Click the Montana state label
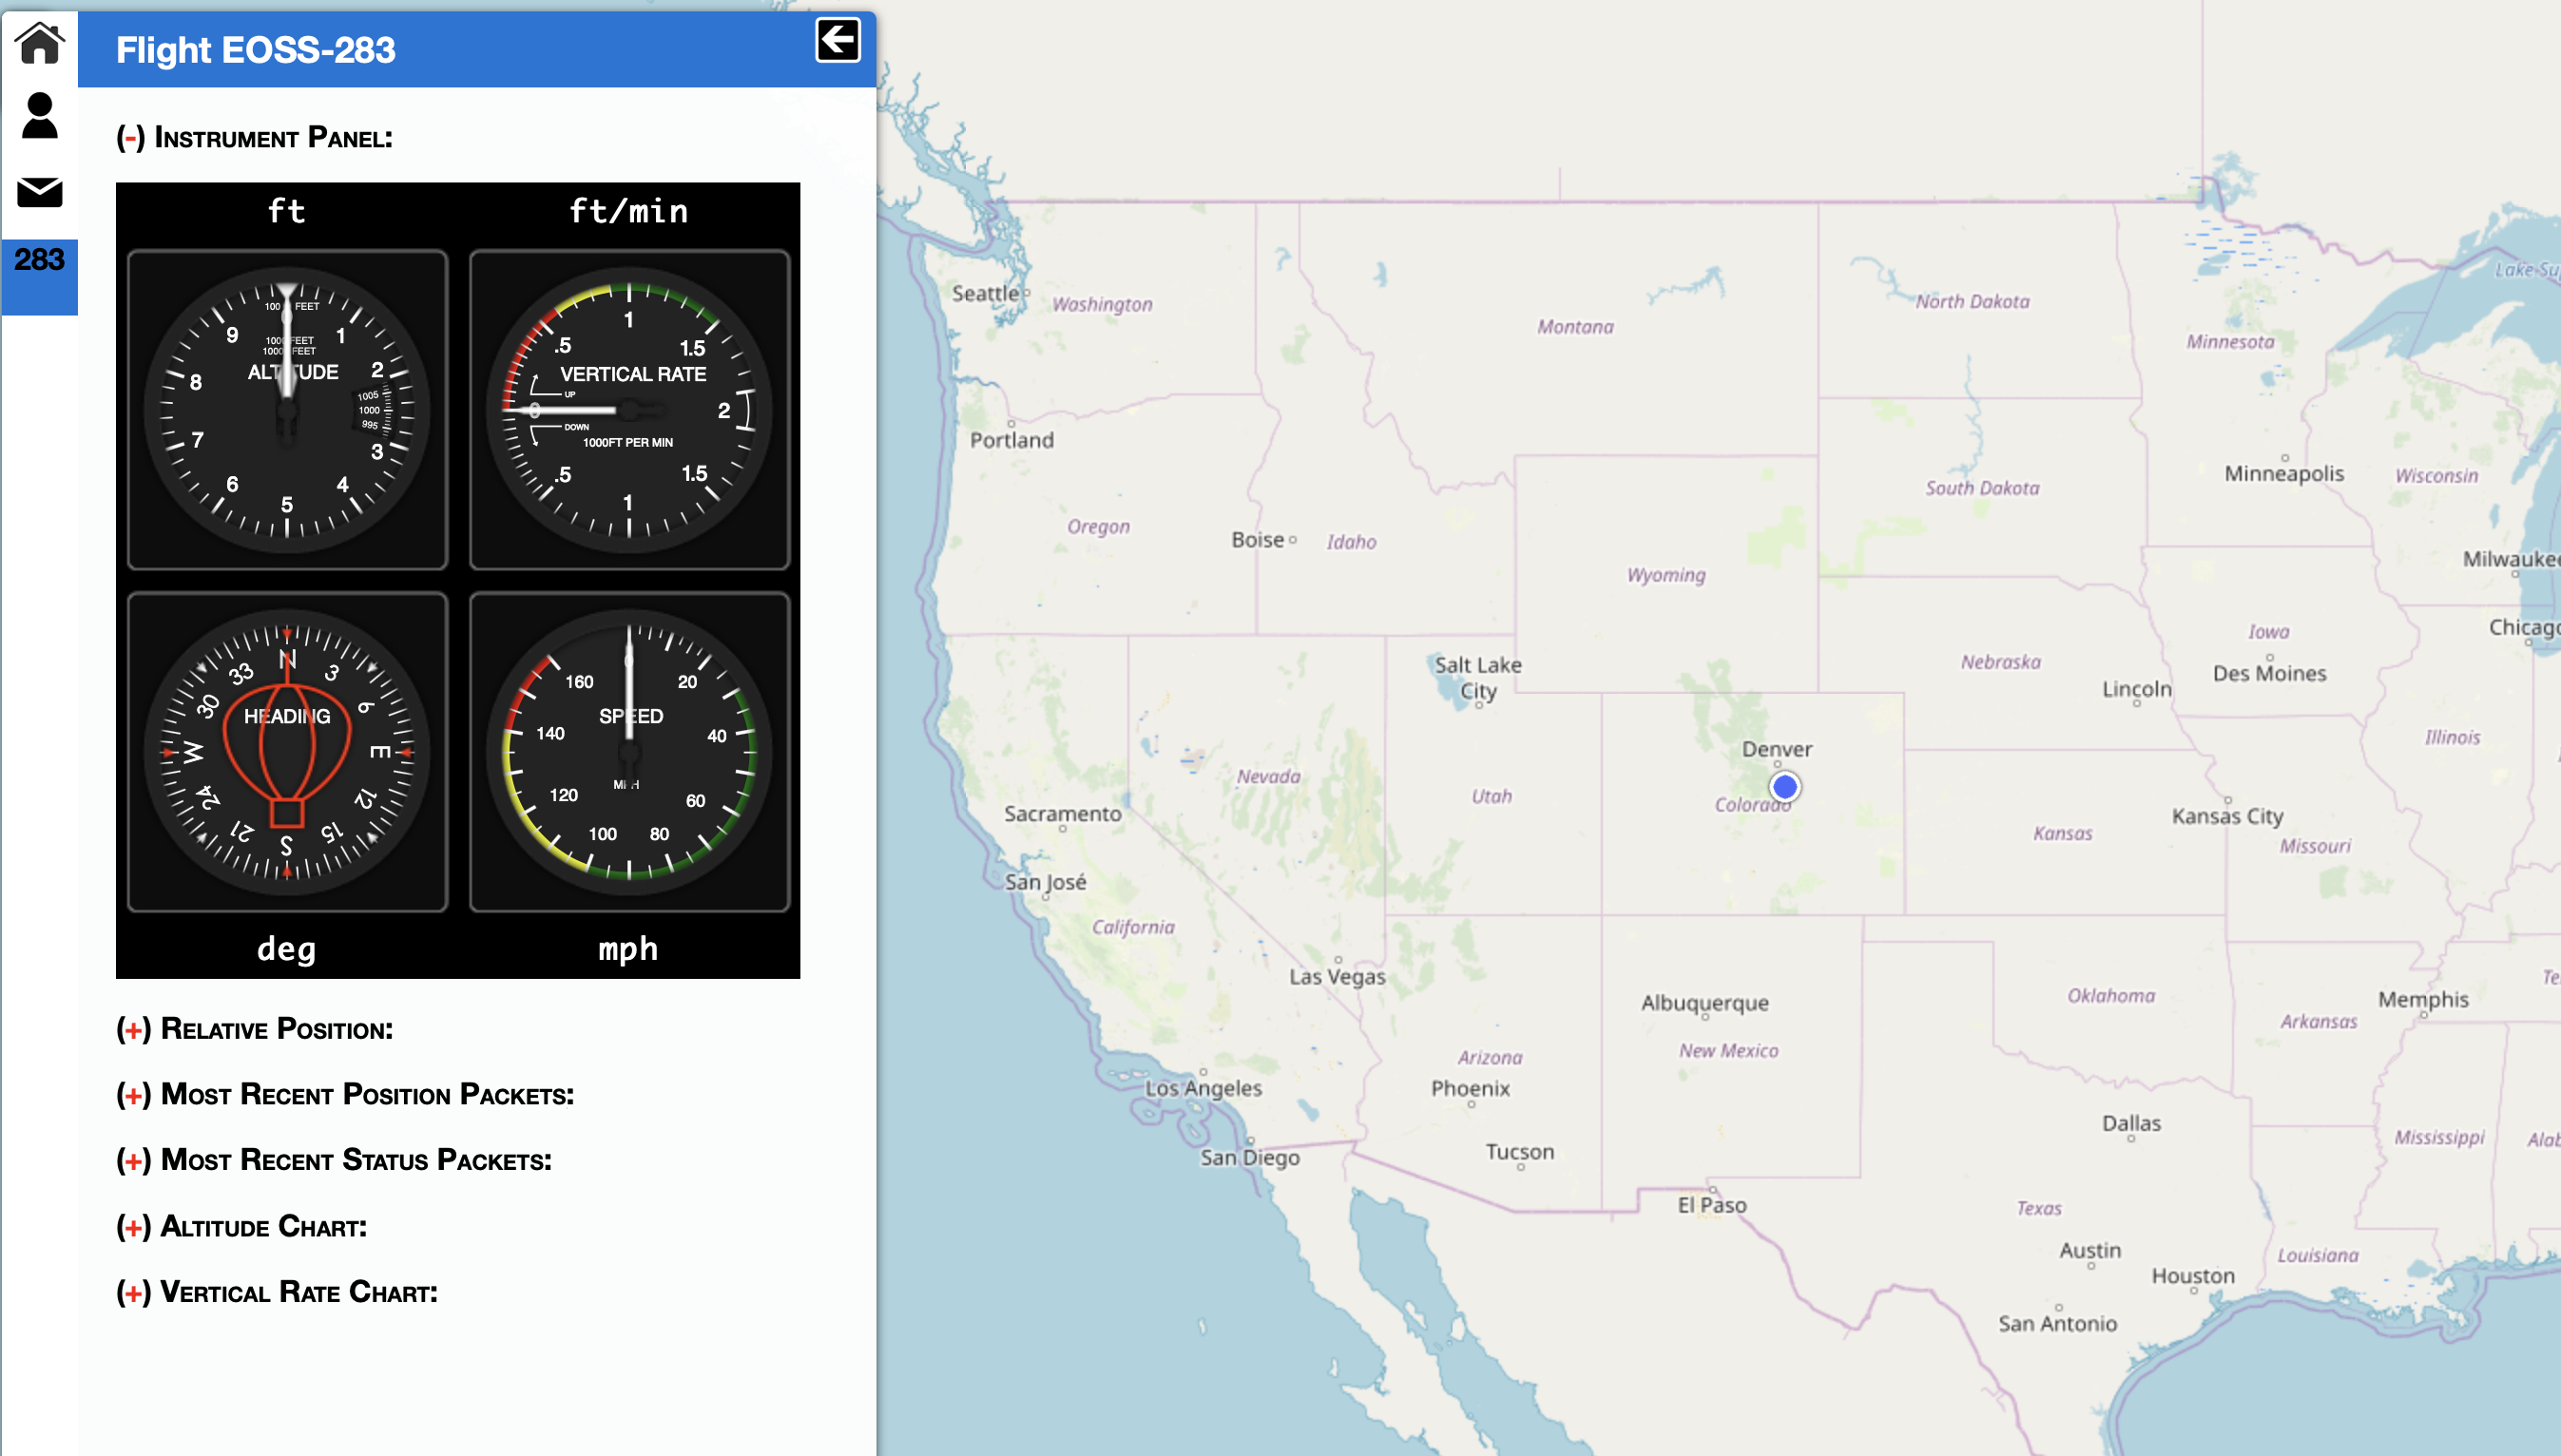Screen dimensions: 2561x1456 click(x=1575, y=327)
